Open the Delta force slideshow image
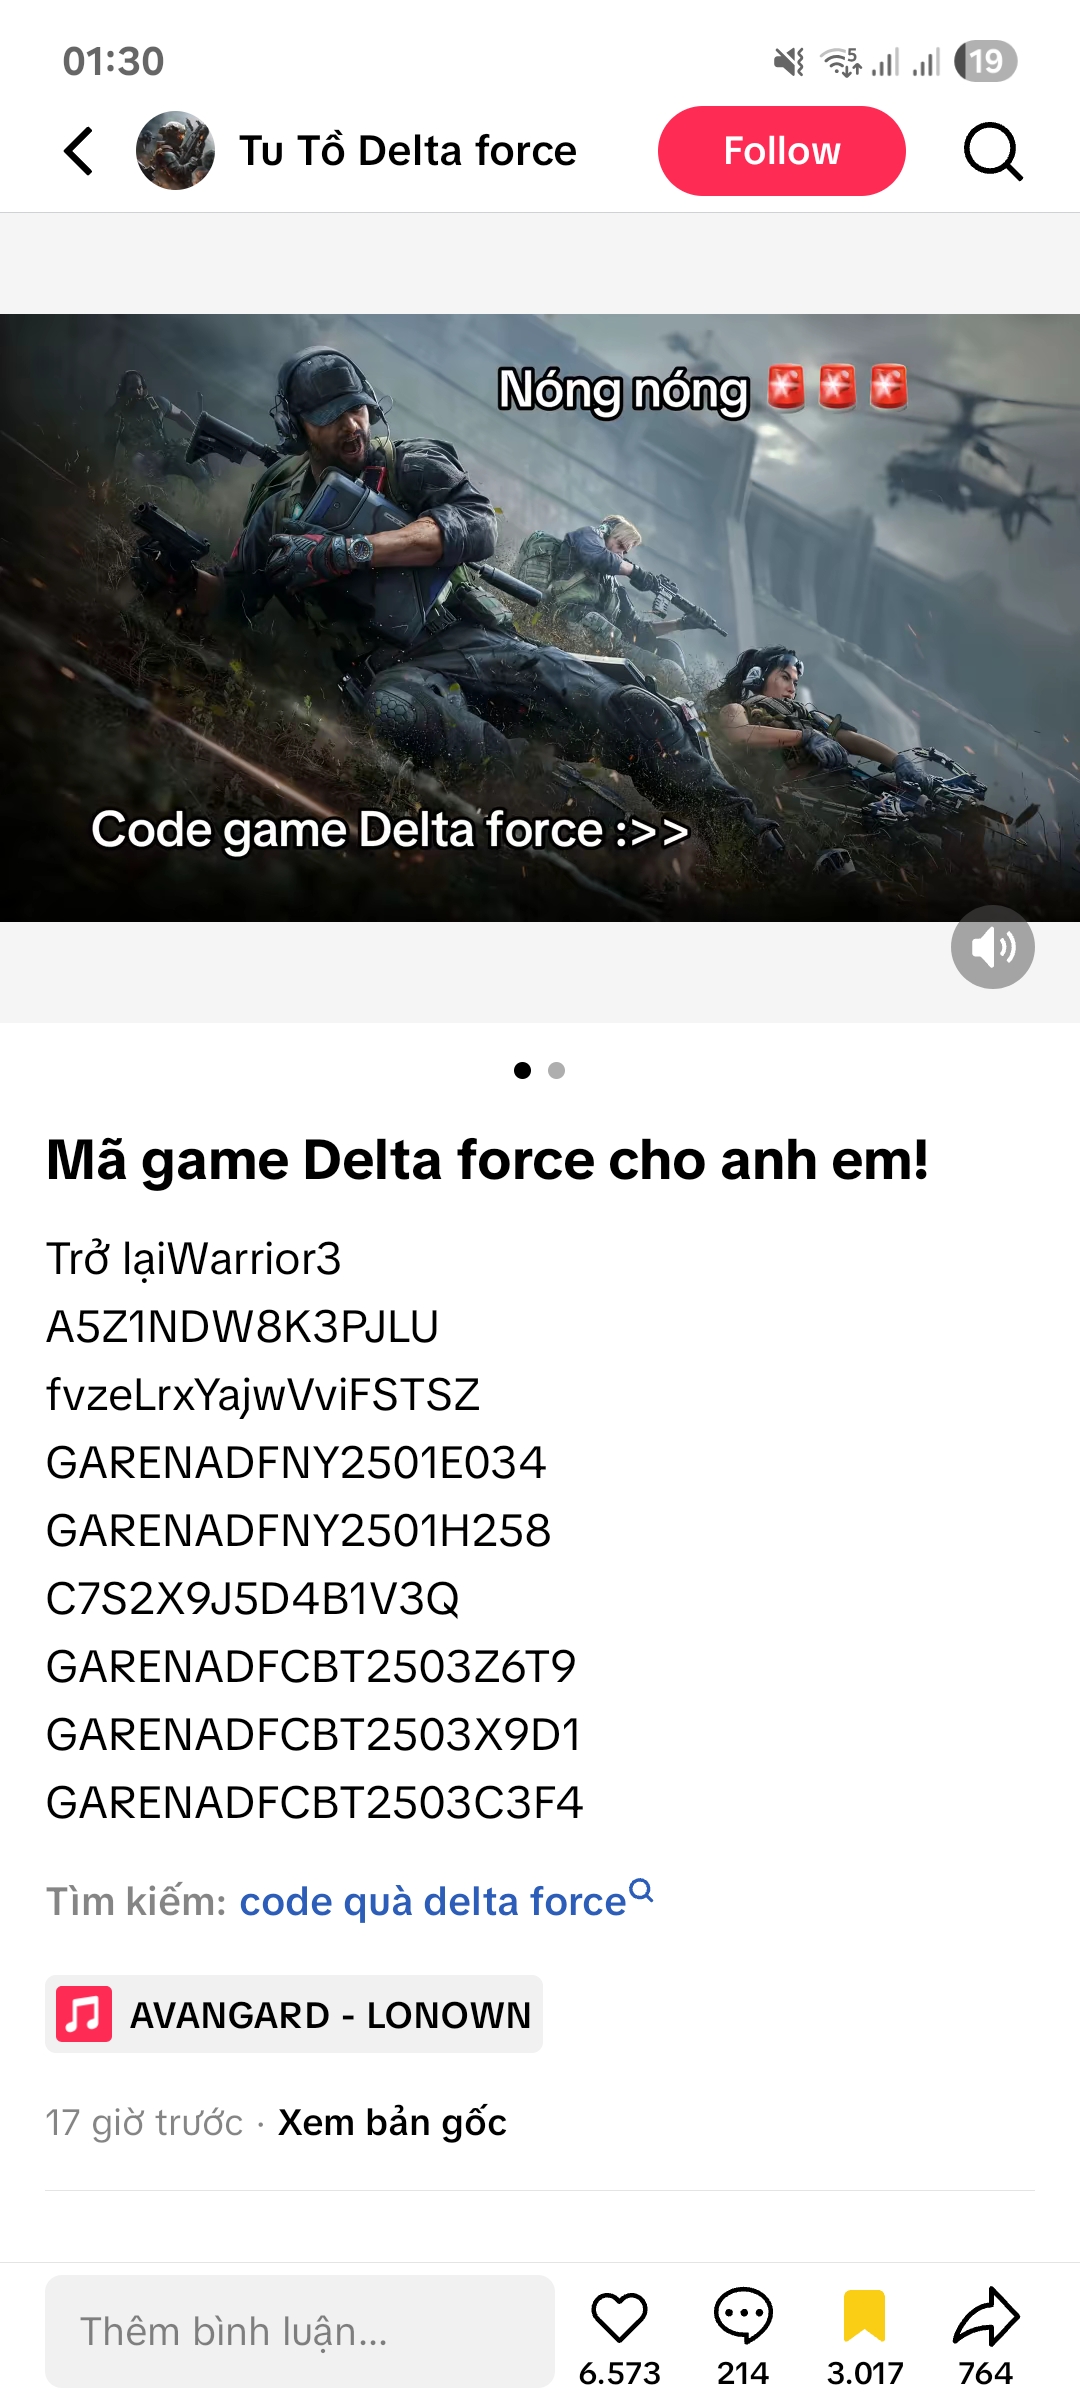The width and height of the screenshot is (1080, 2400). coord(540,618)
